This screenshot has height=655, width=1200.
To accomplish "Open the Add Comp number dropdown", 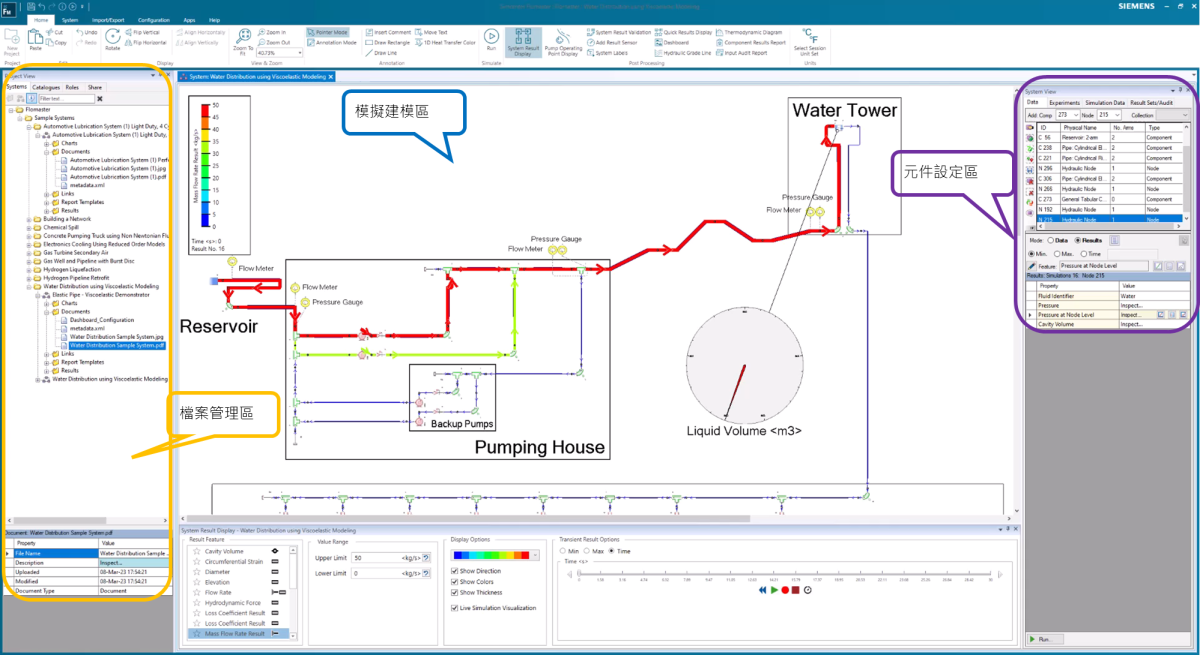I will point(1076,115).
